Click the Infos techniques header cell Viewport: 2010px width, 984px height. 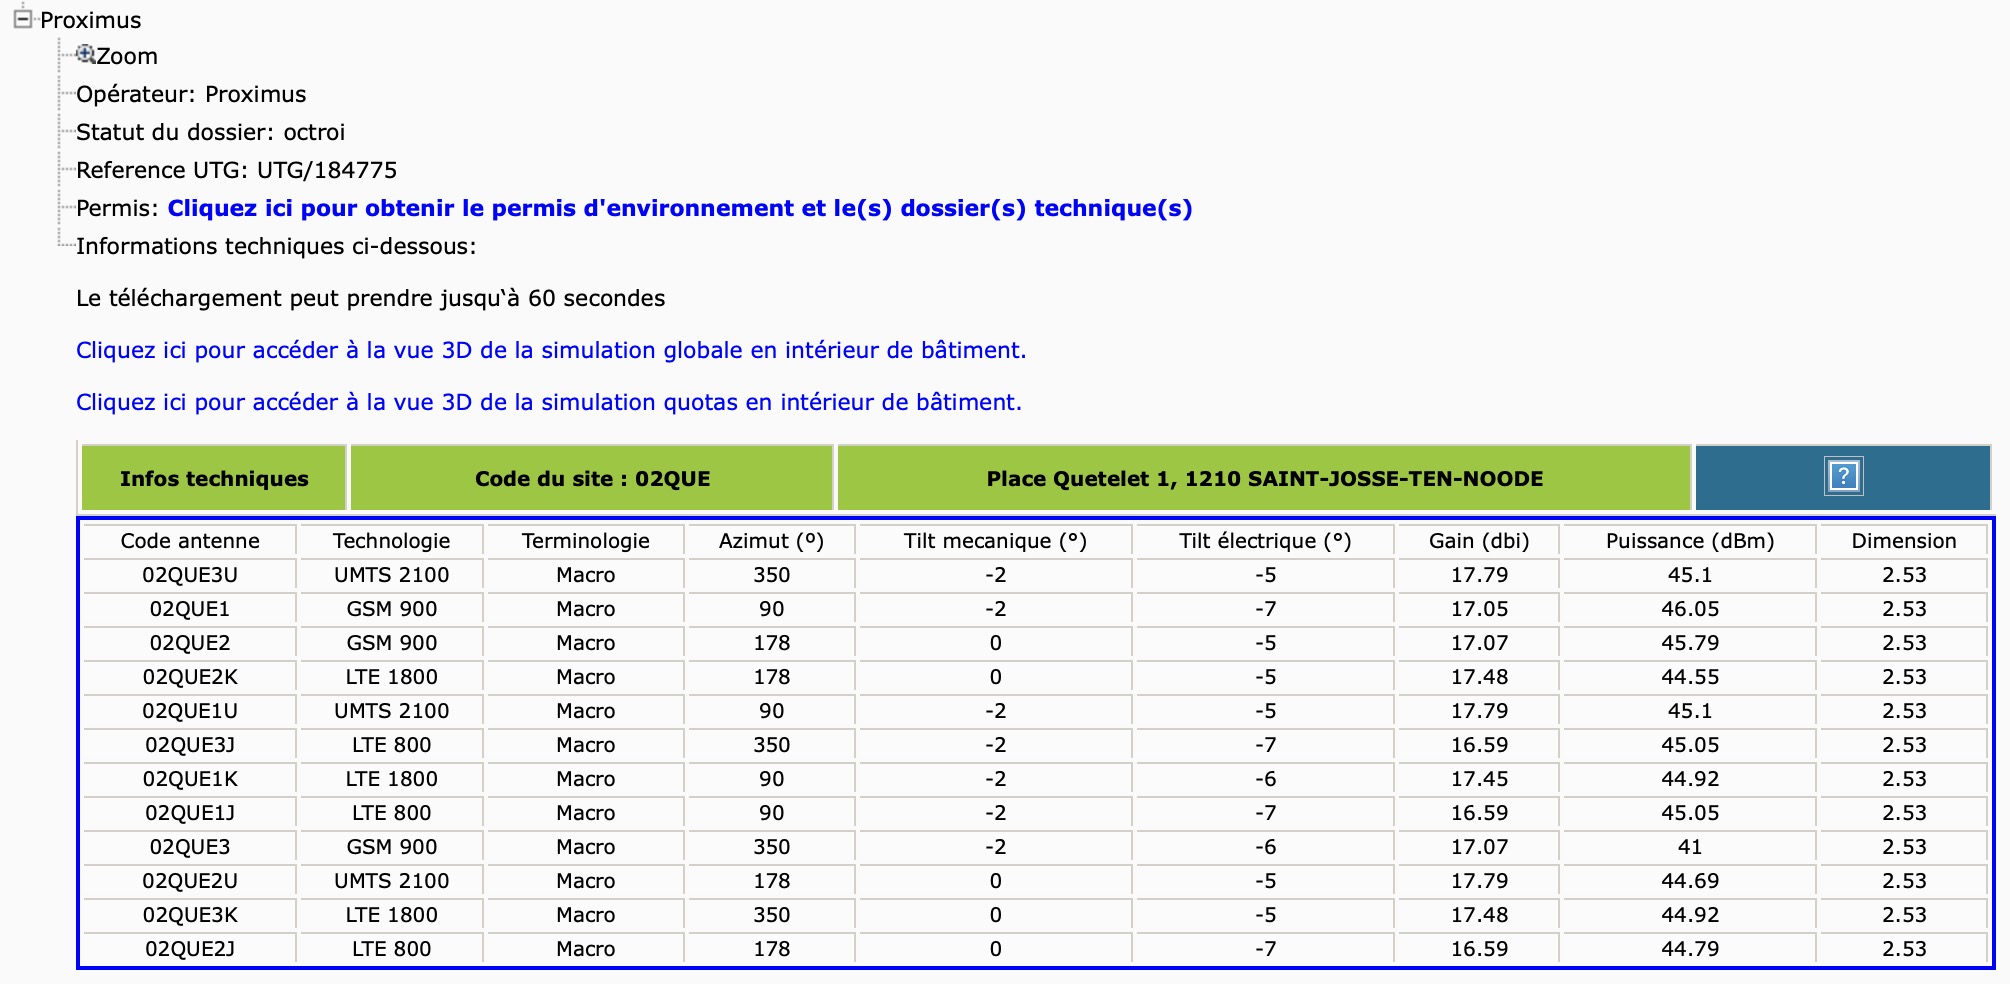(214, 478)
